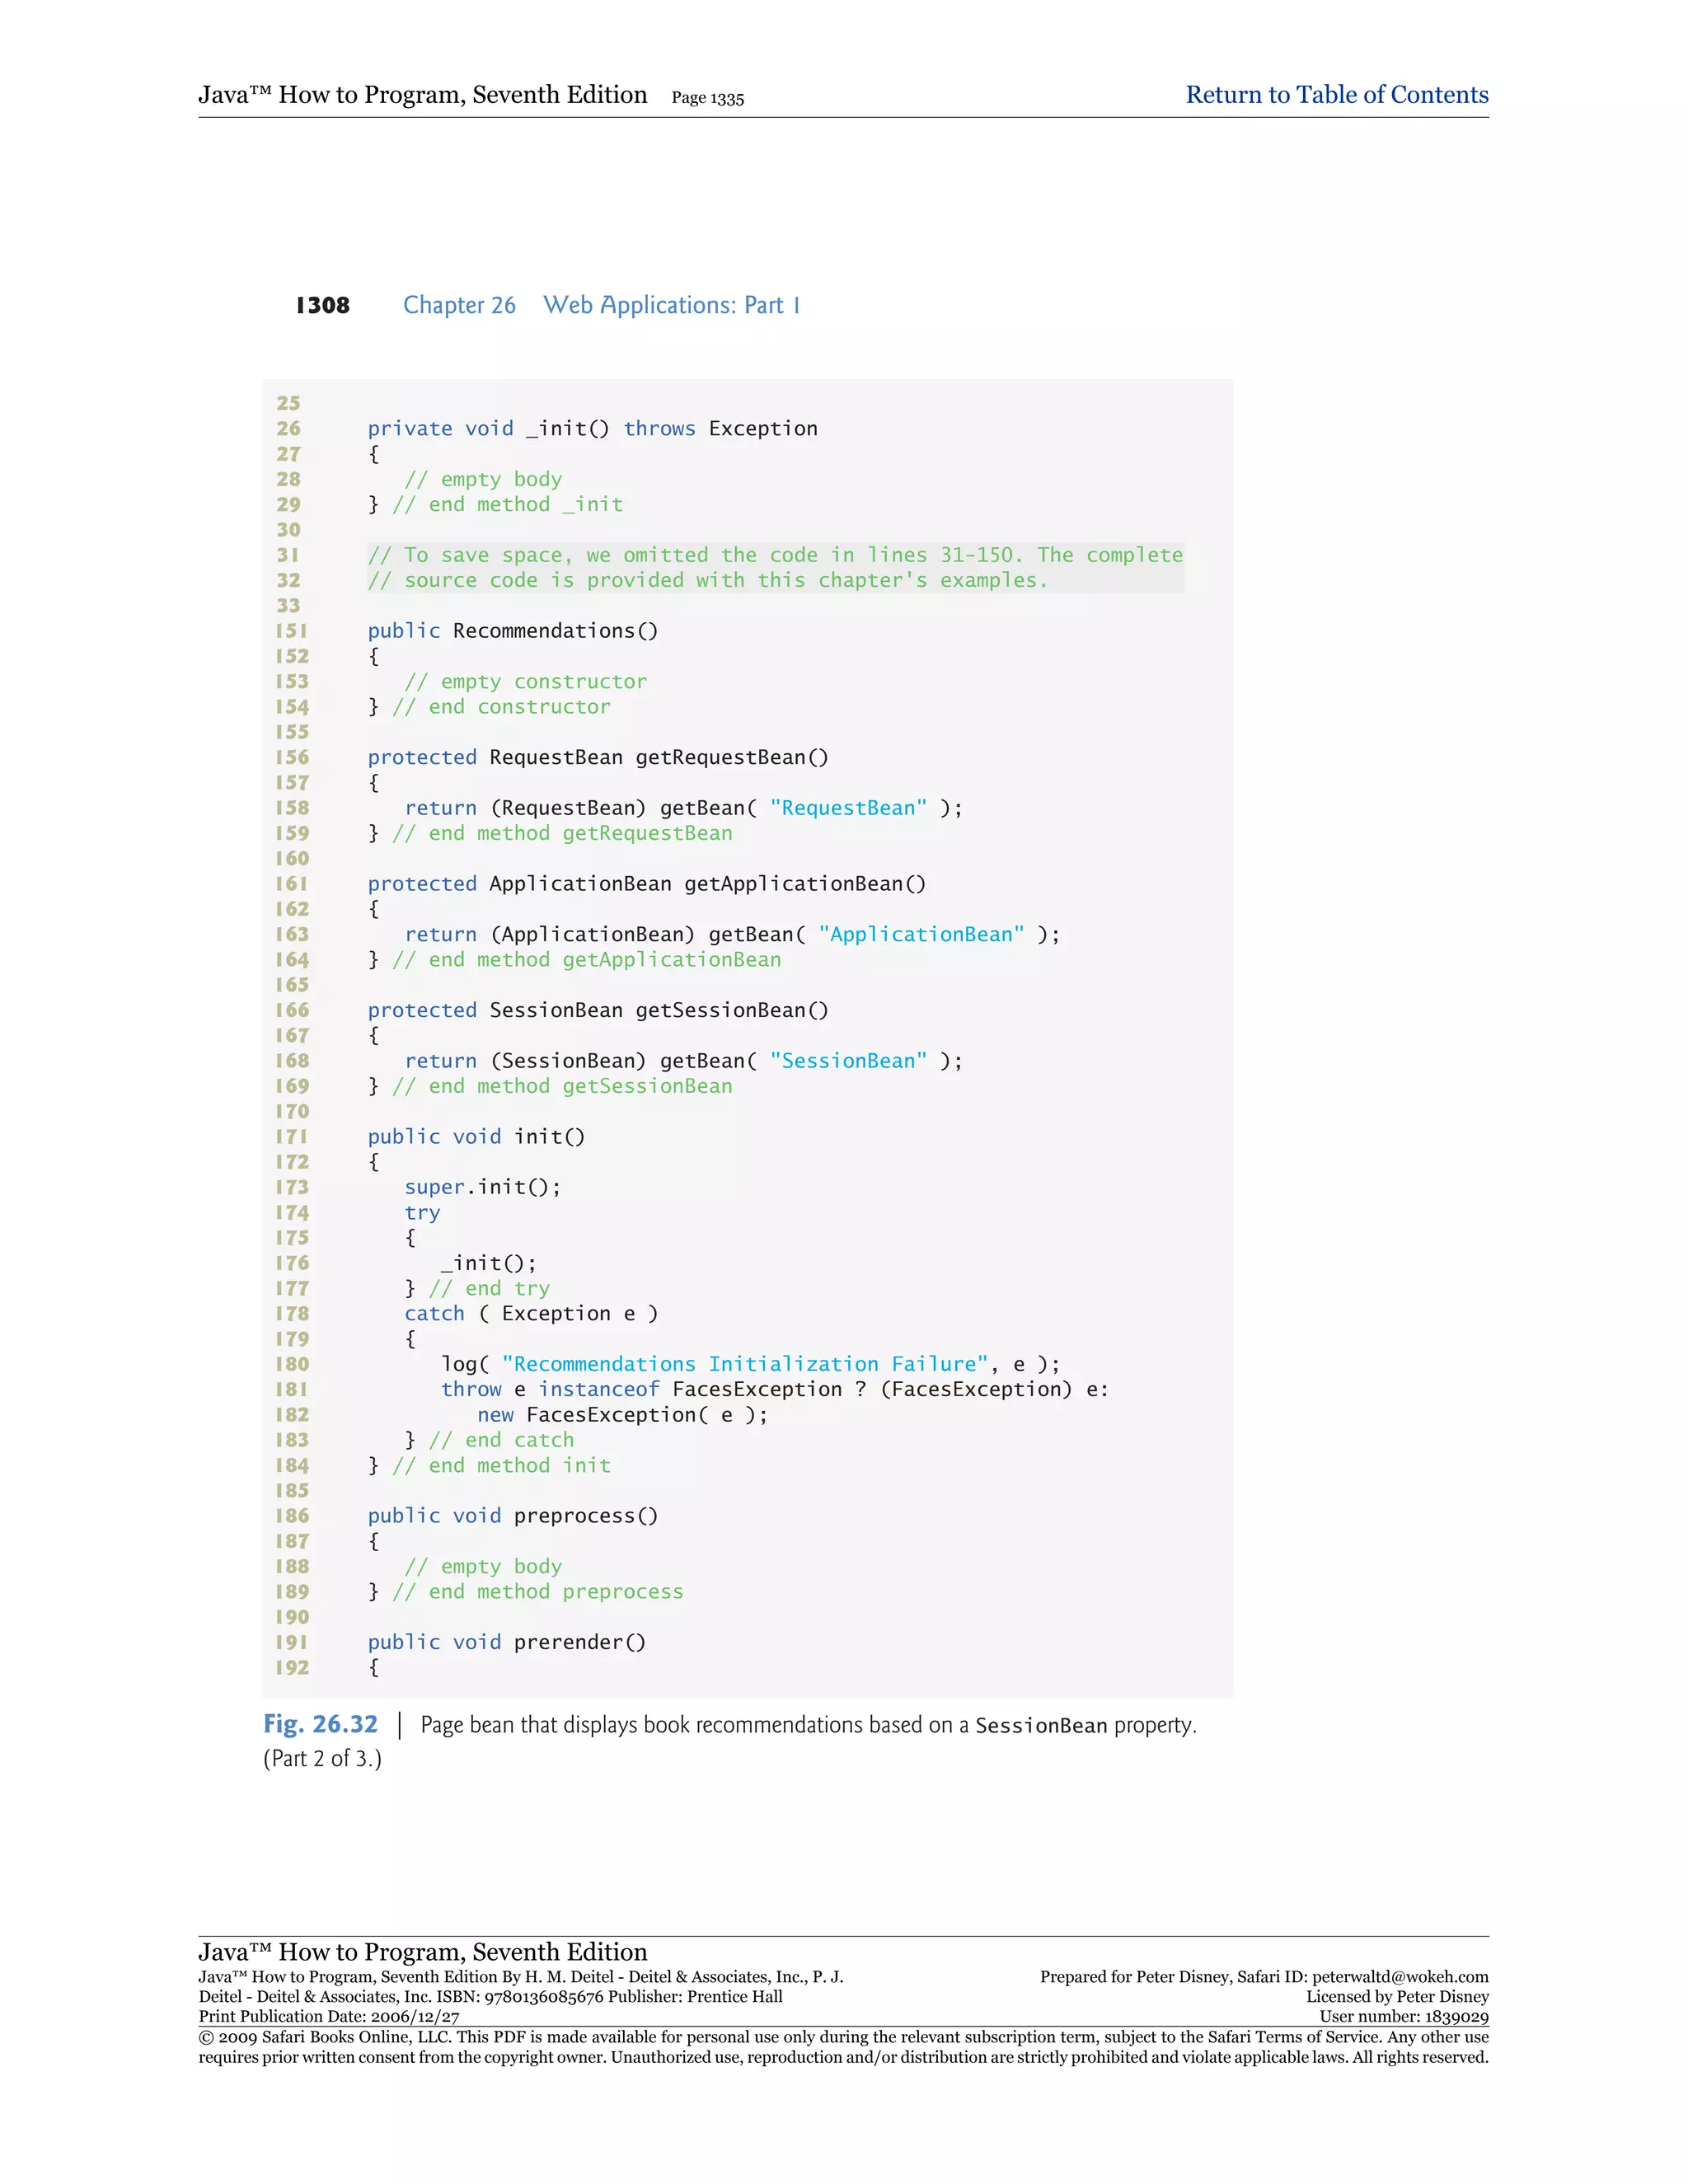
Task: Click the page header book title
Action: coord(422,95)
